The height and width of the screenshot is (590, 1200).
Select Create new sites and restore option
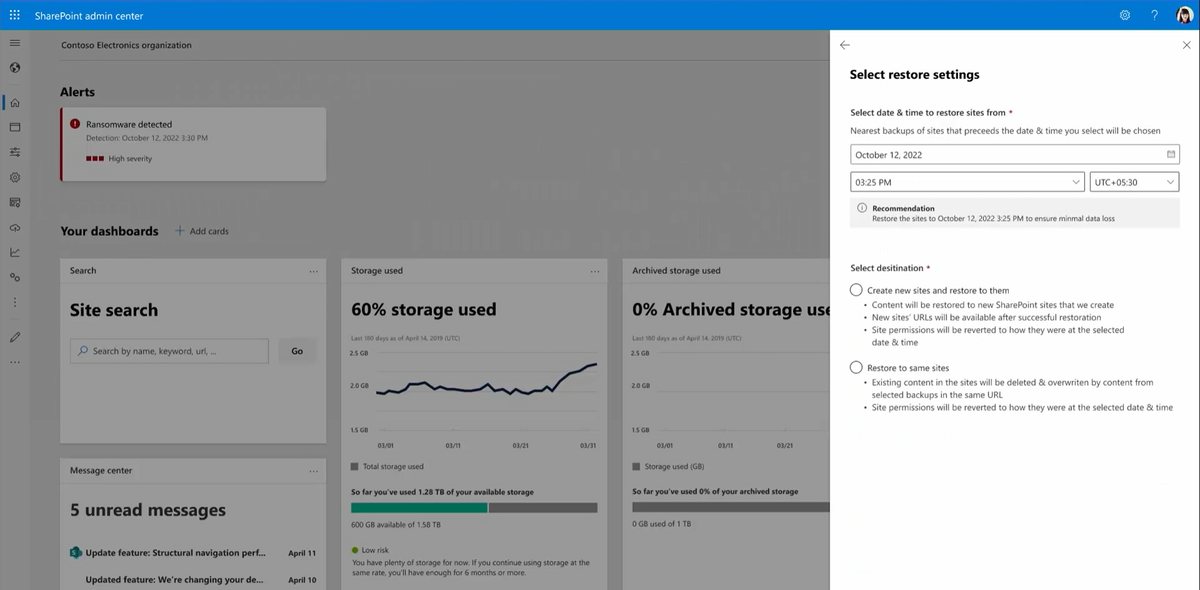click(856, 290)
